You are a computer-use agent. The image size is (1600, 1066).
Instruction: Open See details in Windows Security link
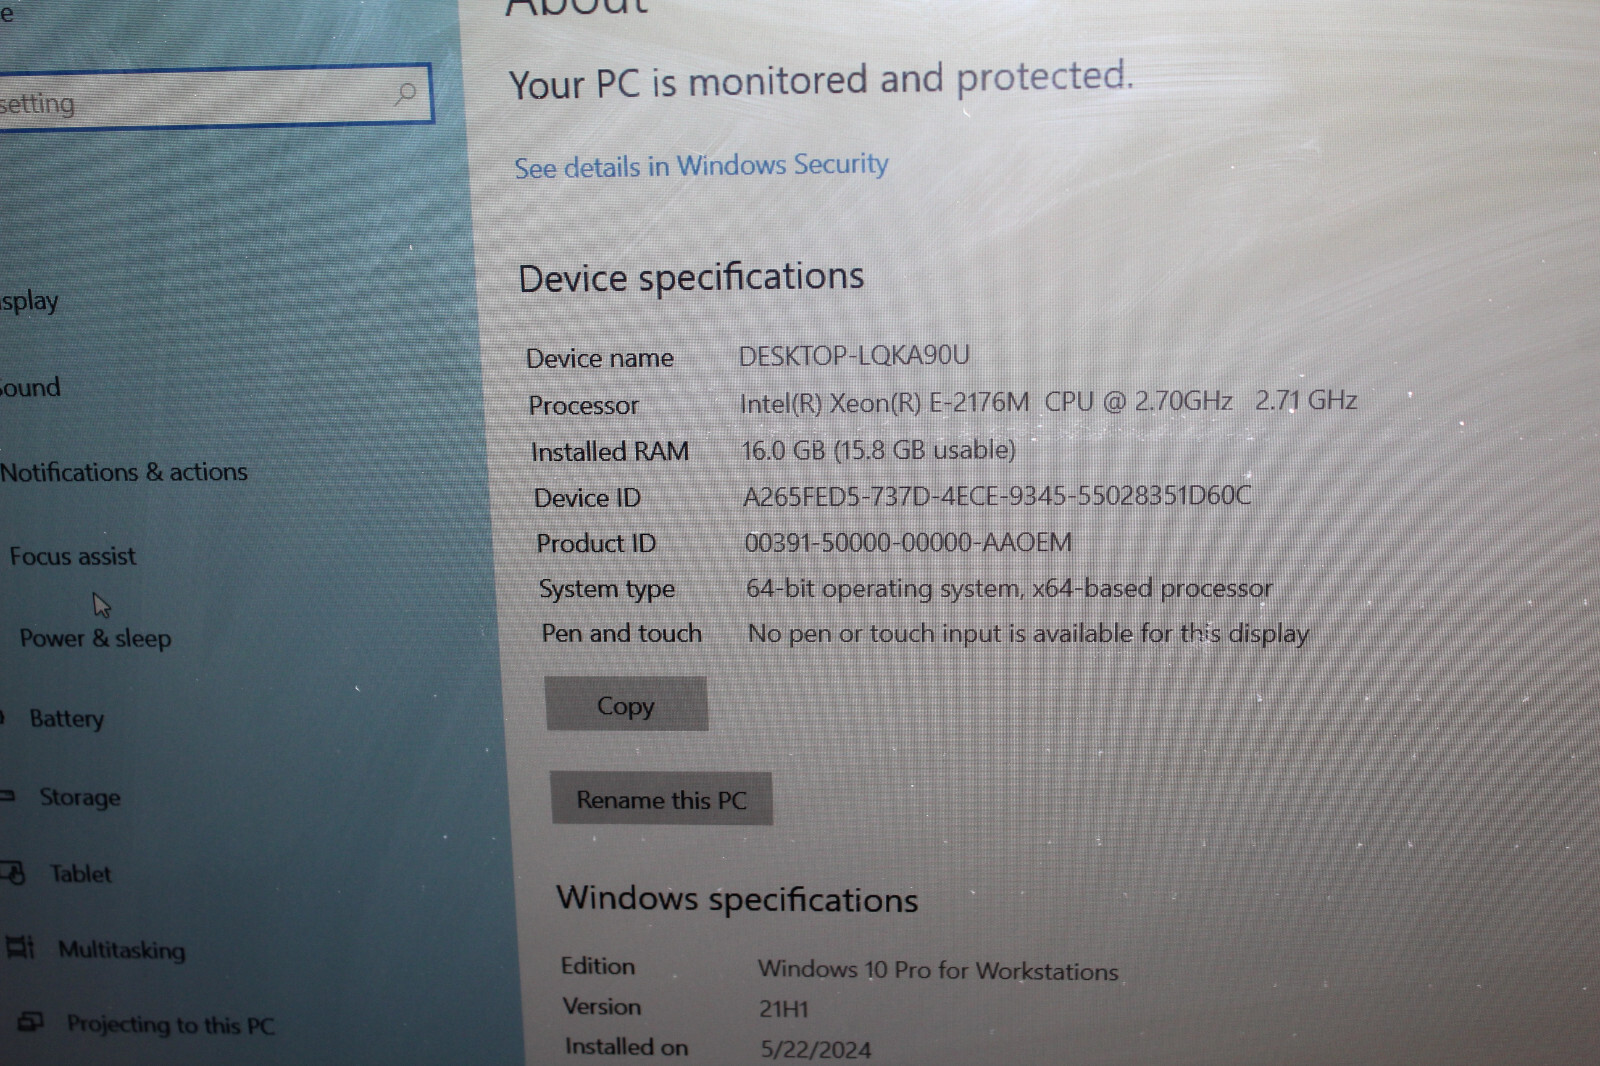(x=701, y=166)
